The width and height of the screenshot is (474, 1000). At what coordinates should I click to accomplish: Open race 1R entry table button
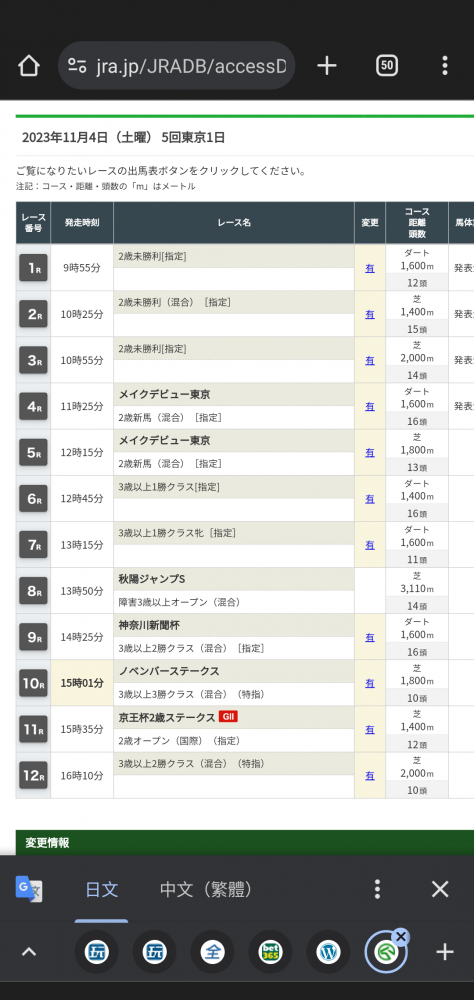click(x=33, y=268)
